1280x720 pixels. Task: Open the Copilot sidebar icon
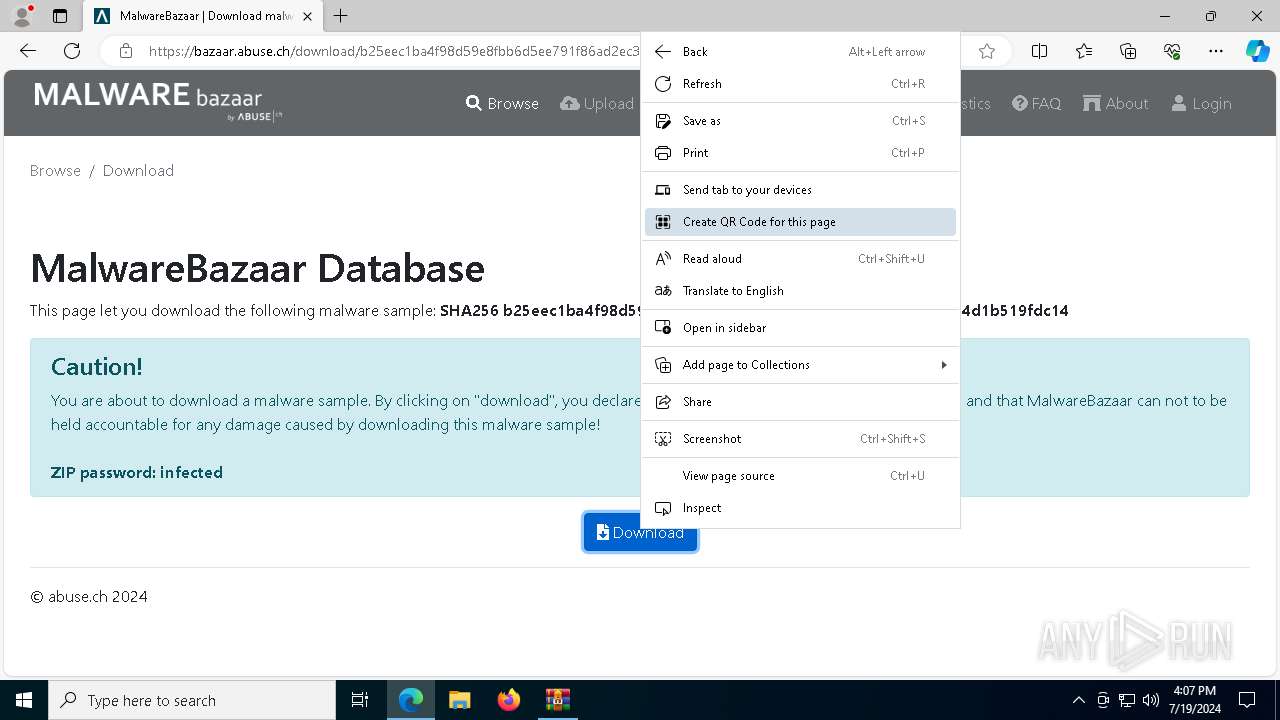tap(1257, 51)
